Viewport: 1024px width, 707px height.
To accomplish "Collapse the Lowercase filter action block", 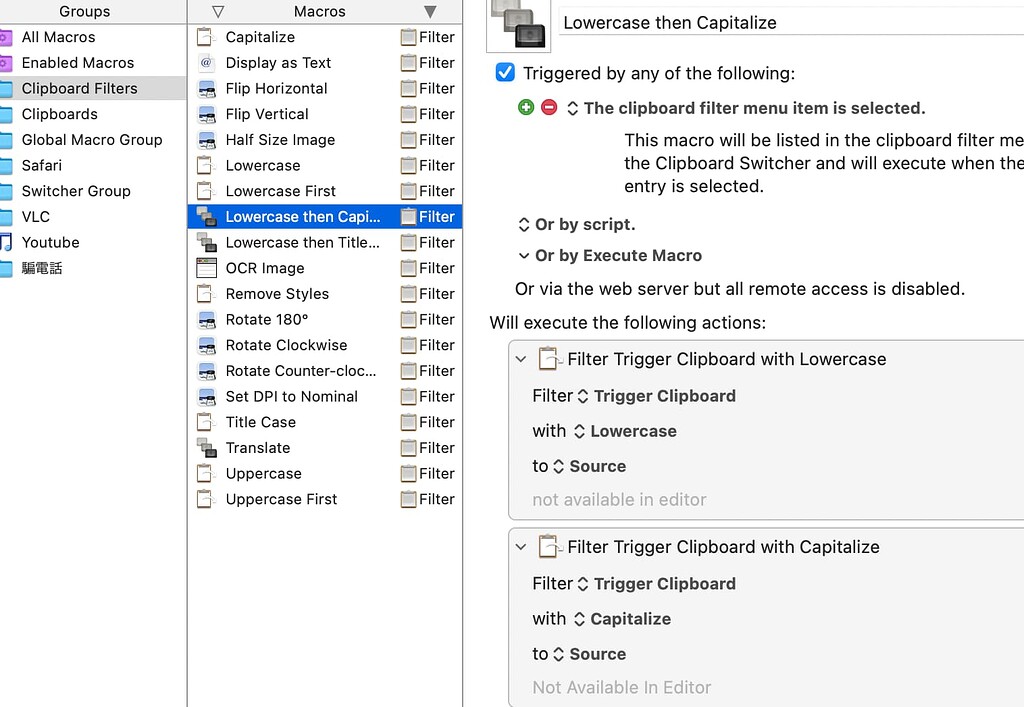I will (x=520, y=358).
